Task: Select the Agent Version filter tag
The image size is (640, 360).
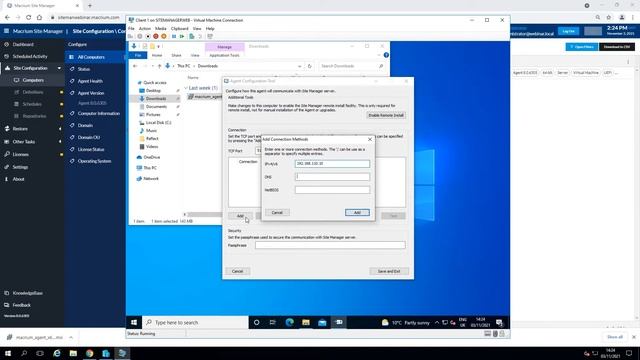Action: pyautogui.click(x=91, y=93)
